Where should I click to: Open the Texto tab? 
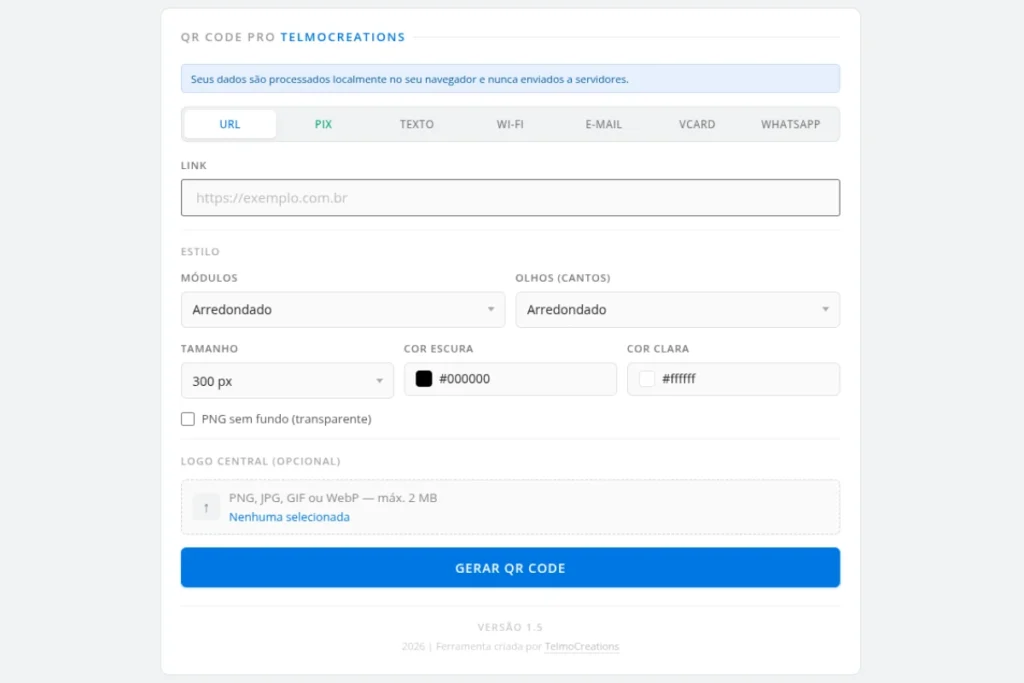pos(417,124)
